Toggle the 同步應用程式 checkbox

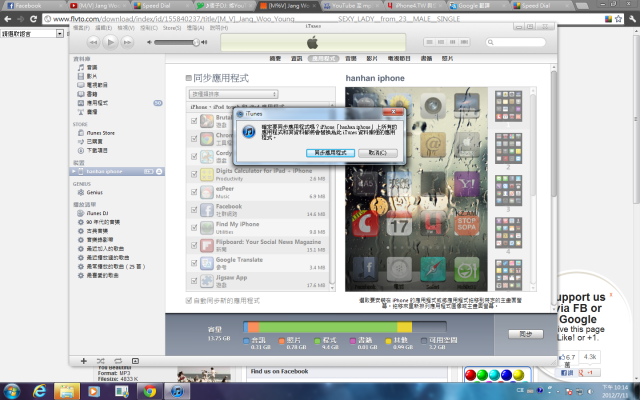(189, 78)
